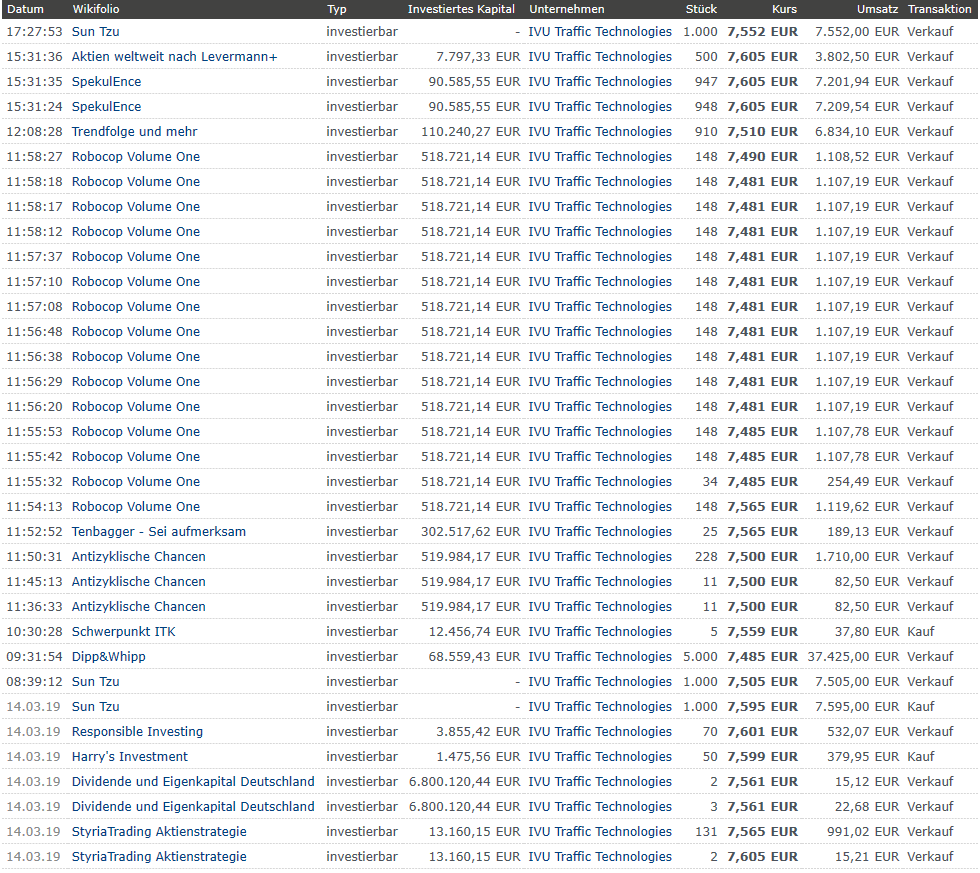Select the 7,510 EUR Kurs value
This screenshot has width=980, height=873.
tap(762, 132)
